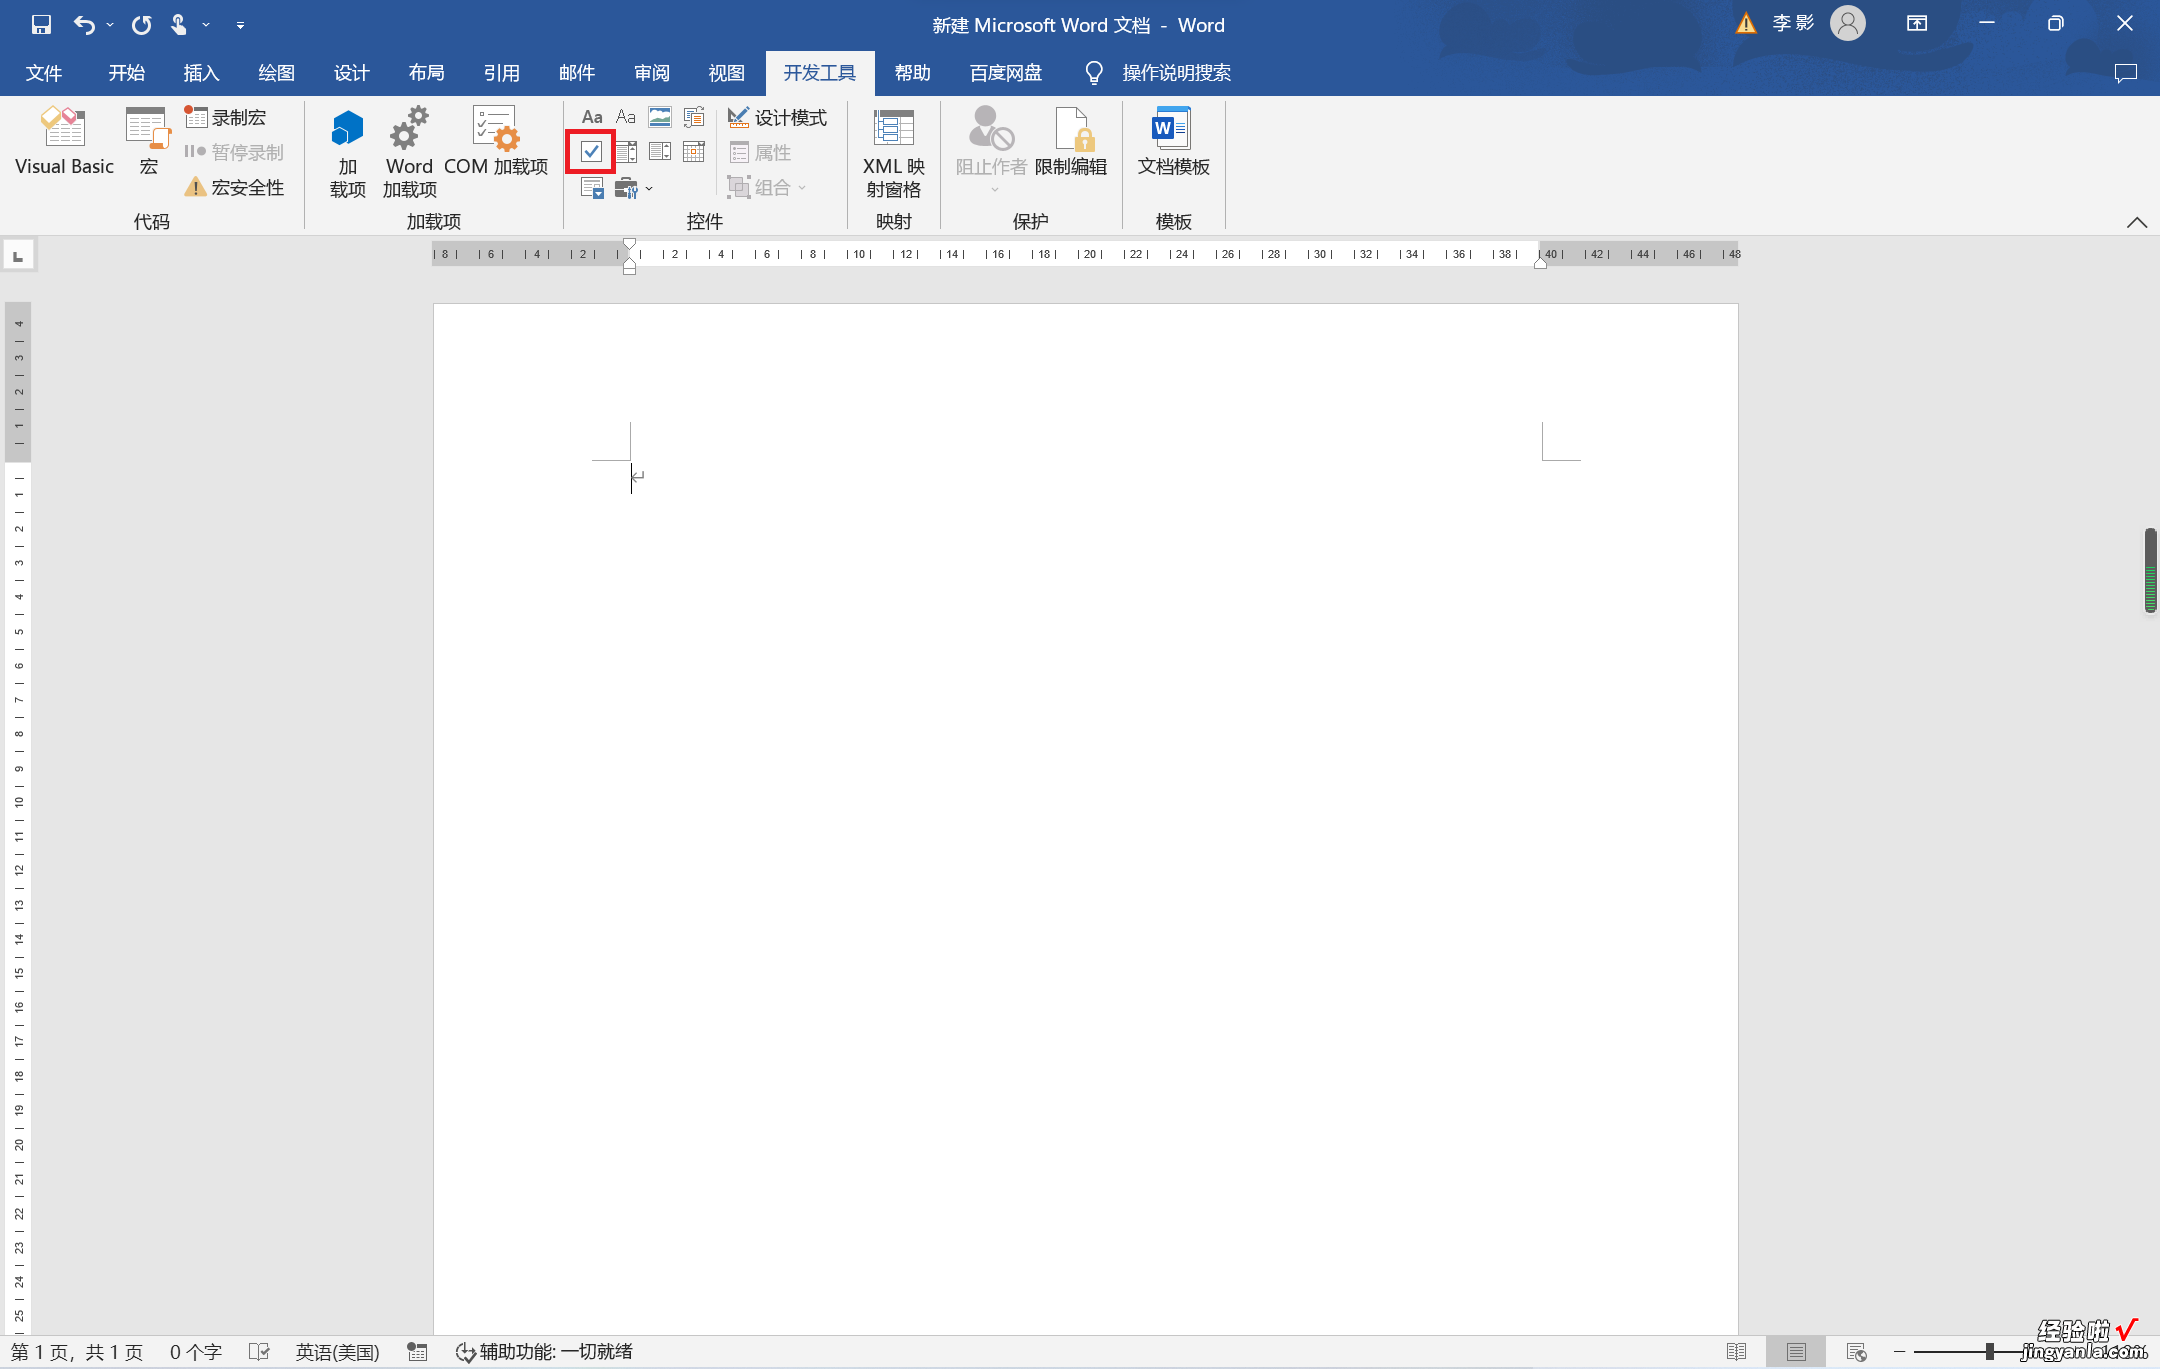Image resolution: width=2160 pixels, height=1369 pixels.
Task: Switch to the Draw (绘图) tab
Action: [x=276, y=73]
